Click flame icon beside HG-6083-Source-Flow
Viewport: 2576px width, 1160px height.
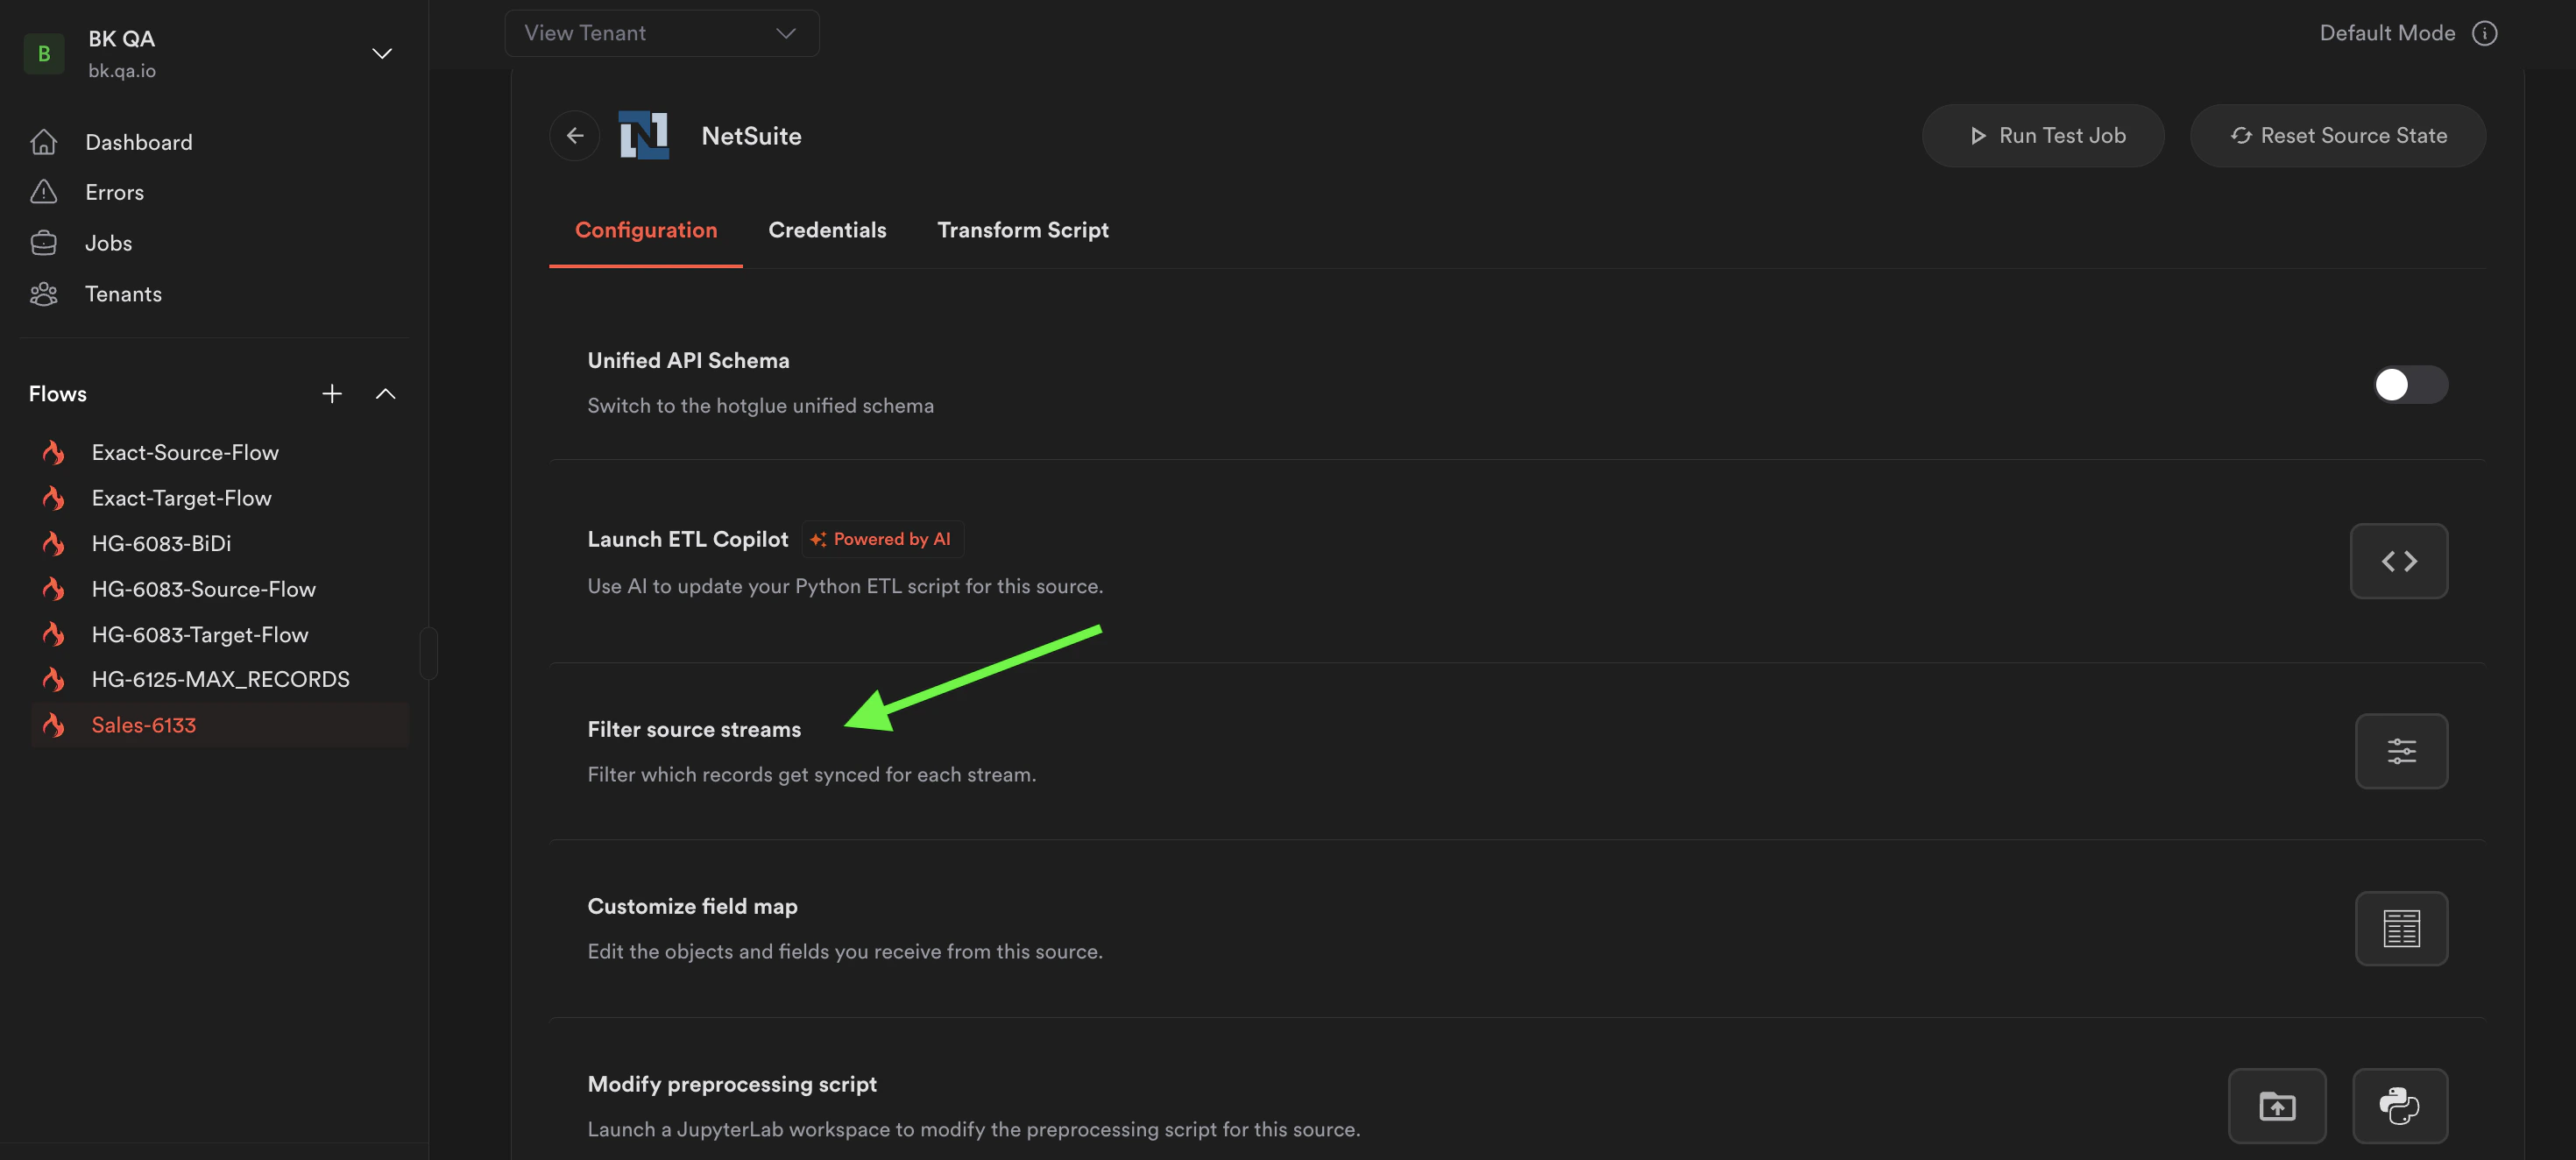coord(54,589)
